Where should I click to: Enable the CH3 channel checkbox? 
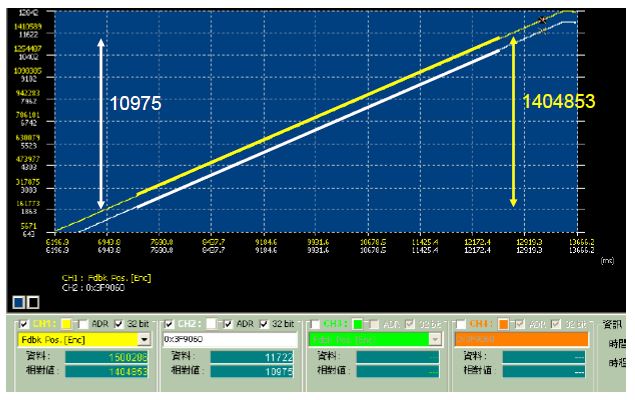tap(313, 325)
